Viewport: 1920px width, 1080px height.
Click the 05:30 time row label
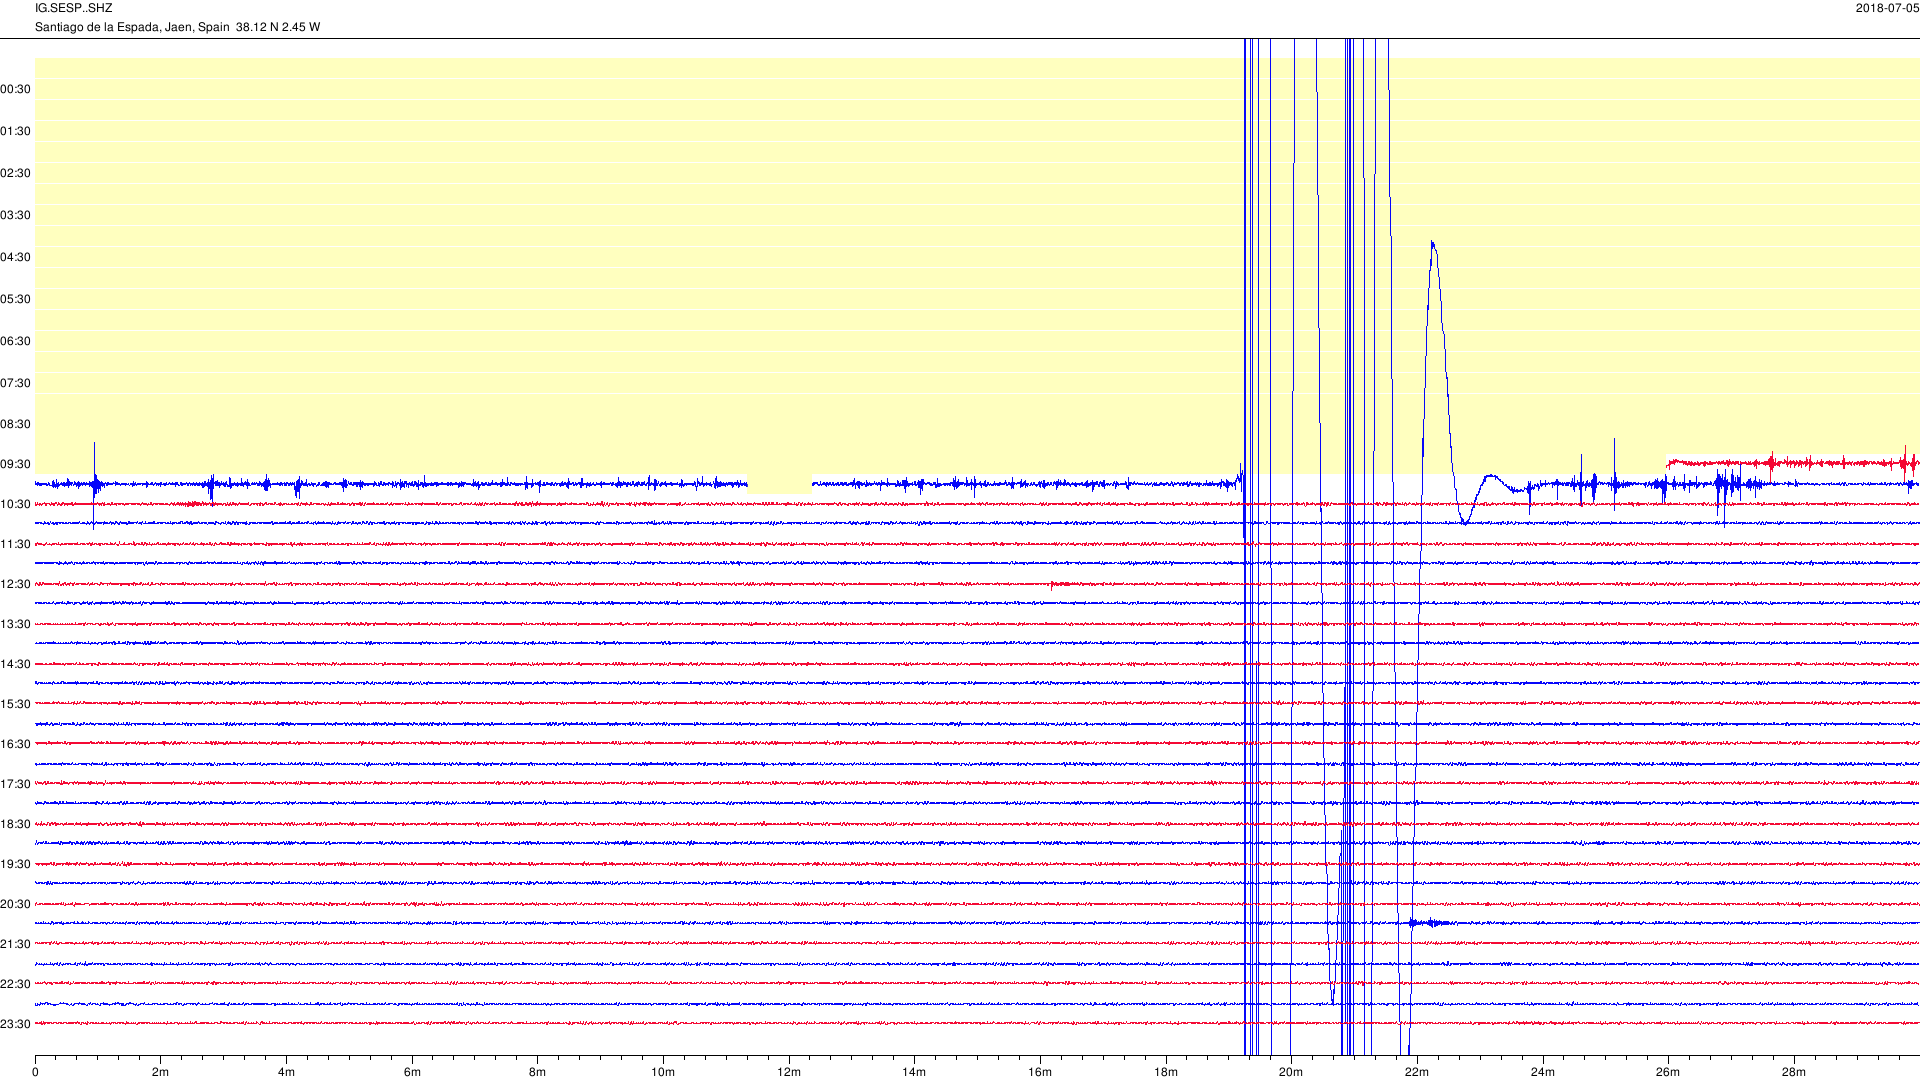pos(15,299)
